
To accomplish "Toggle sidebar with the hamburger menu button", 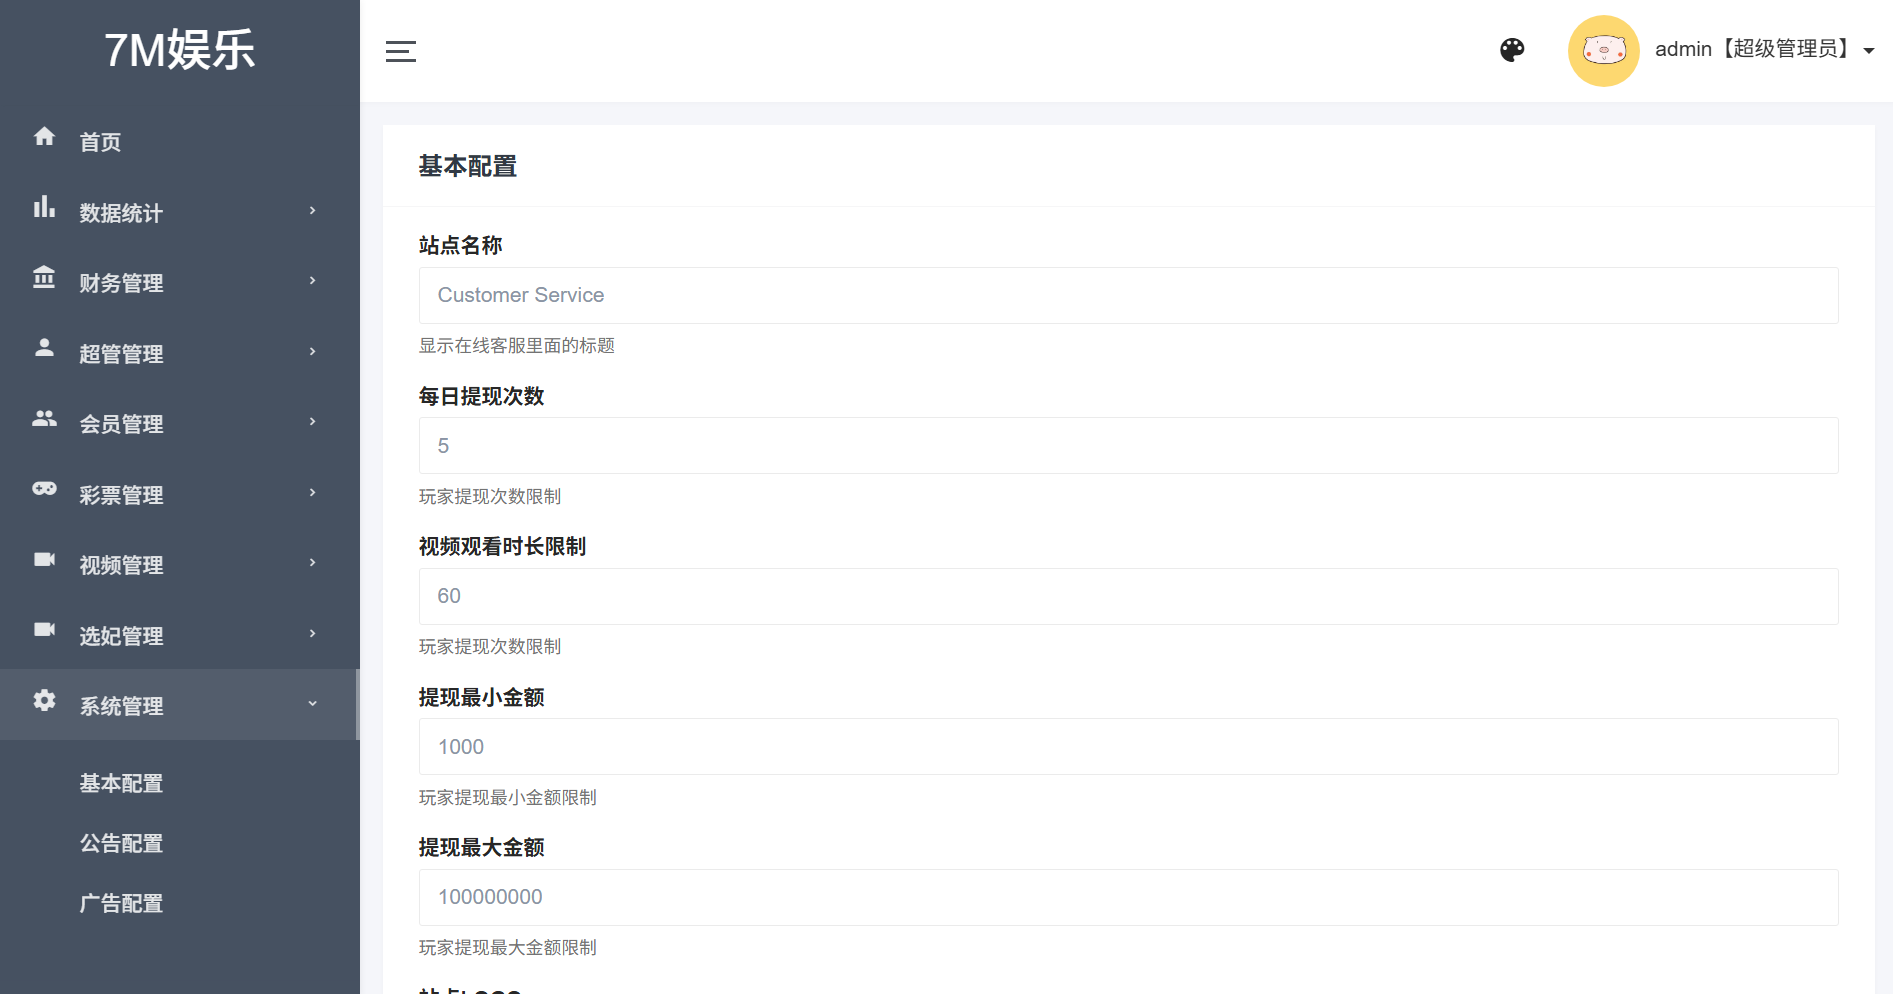I will tap(401, 51).
